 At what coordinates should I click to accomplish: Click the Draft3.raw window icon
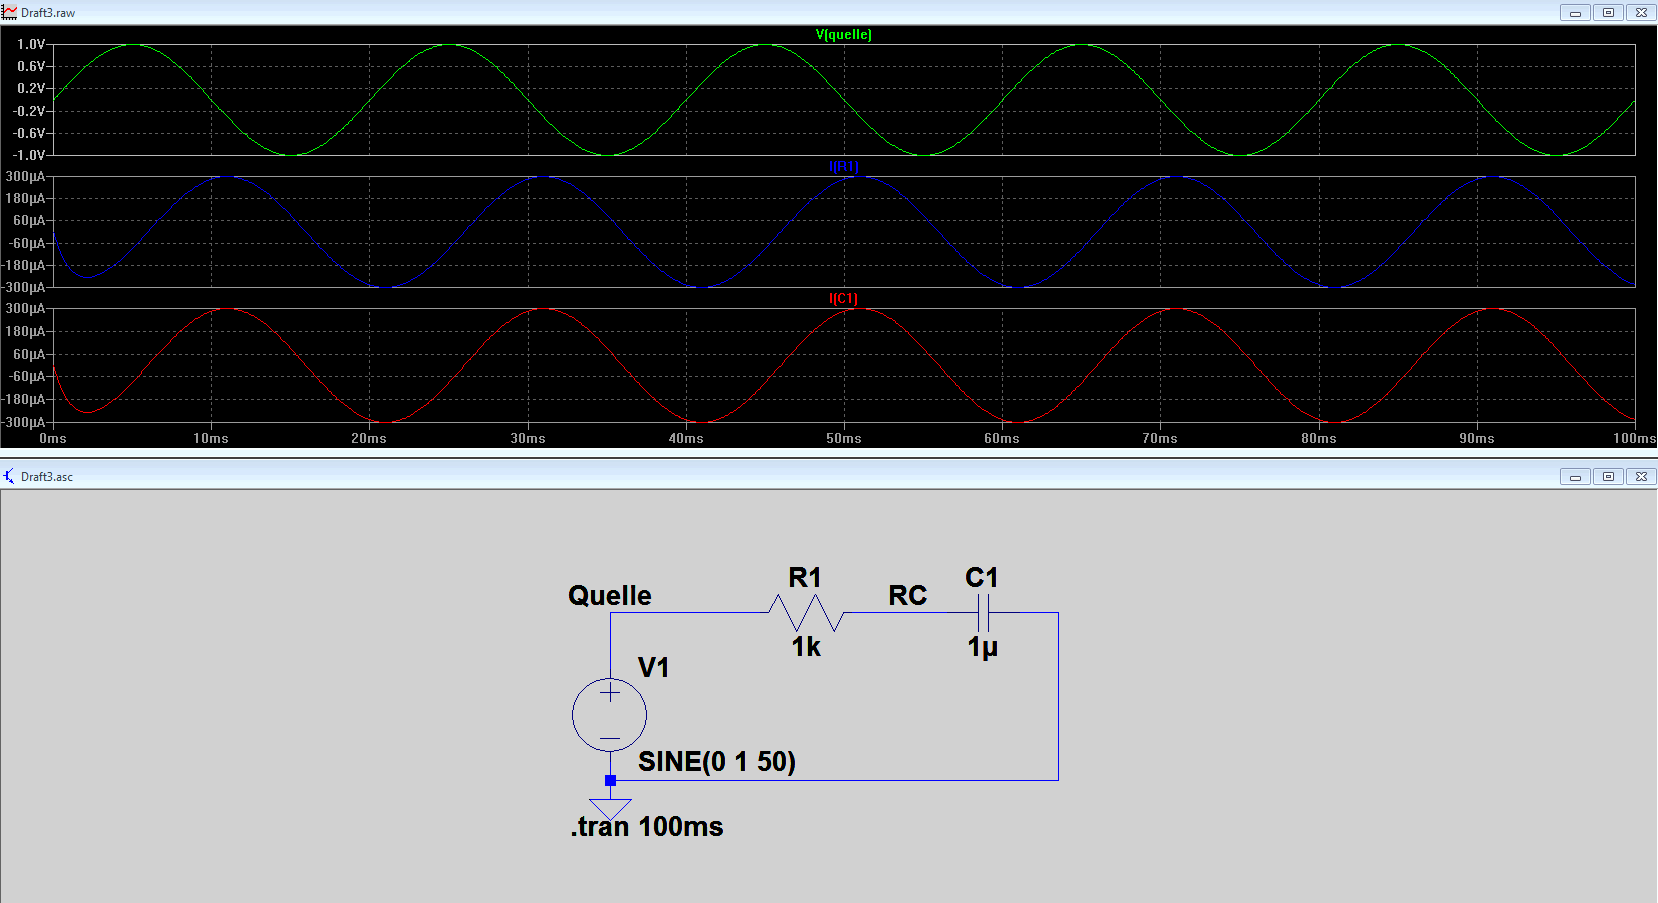click(x=9, y=12)
